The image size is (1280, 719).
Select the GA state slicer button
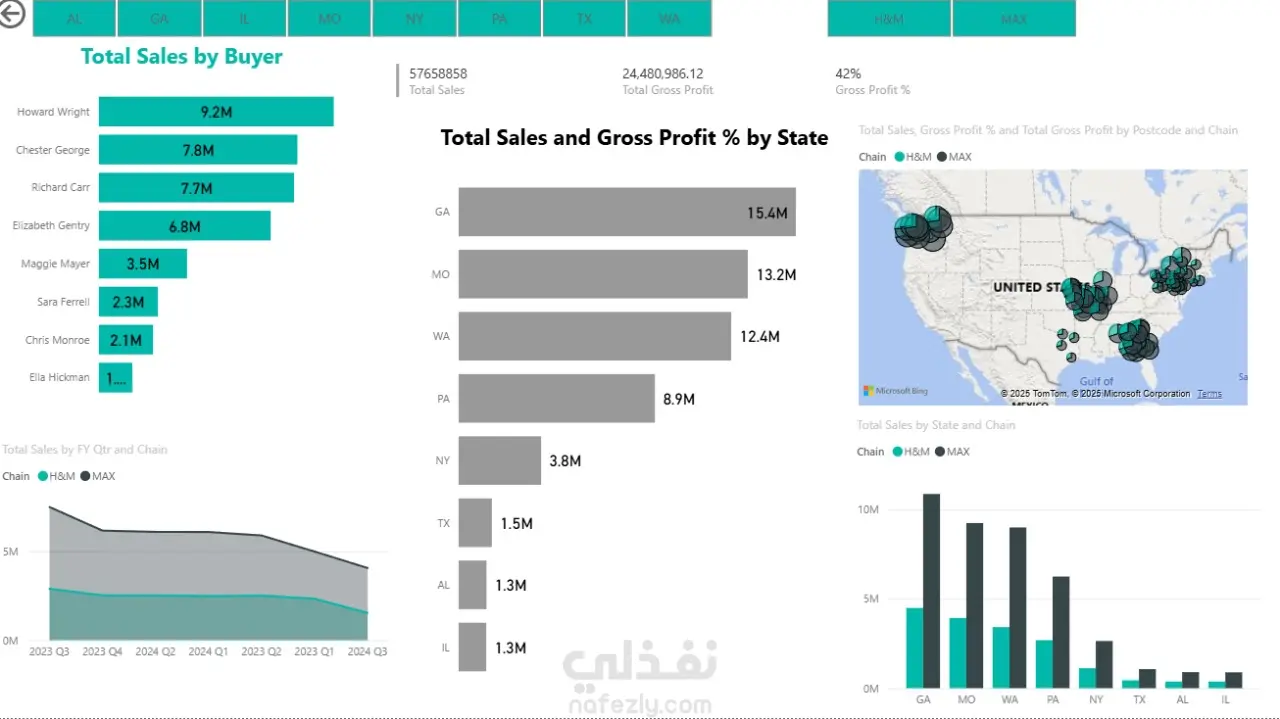point(160,19)
